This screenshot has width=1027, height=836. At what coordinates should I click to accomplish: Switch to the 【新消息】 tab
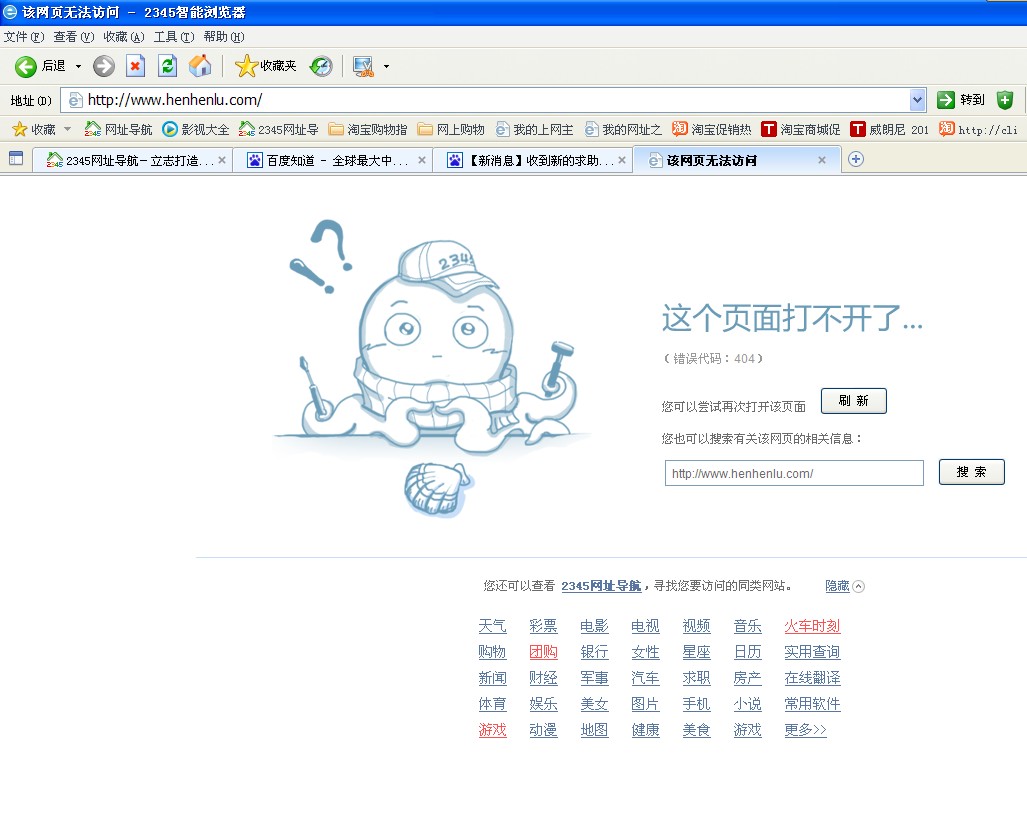tap(531, 160)
